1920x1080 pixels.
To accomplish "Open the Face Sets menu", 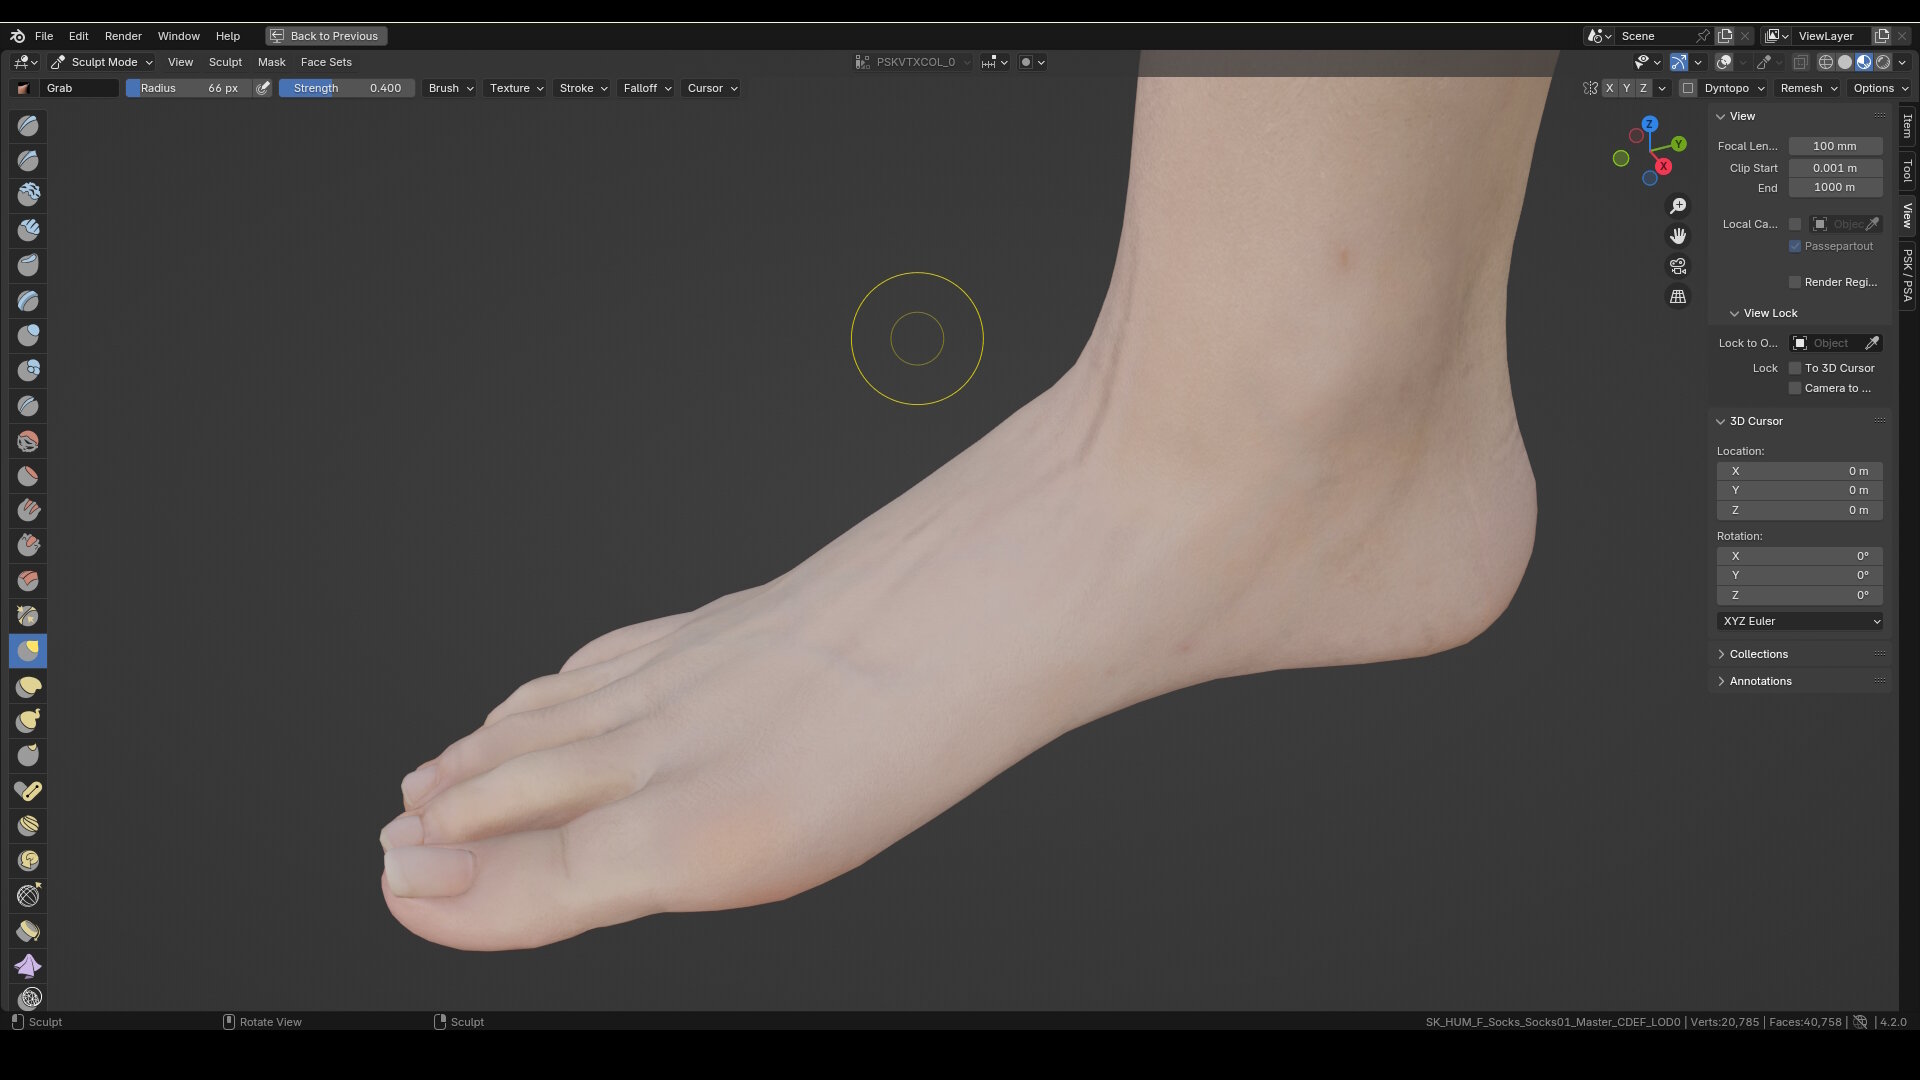I will [x=326, y=62].
